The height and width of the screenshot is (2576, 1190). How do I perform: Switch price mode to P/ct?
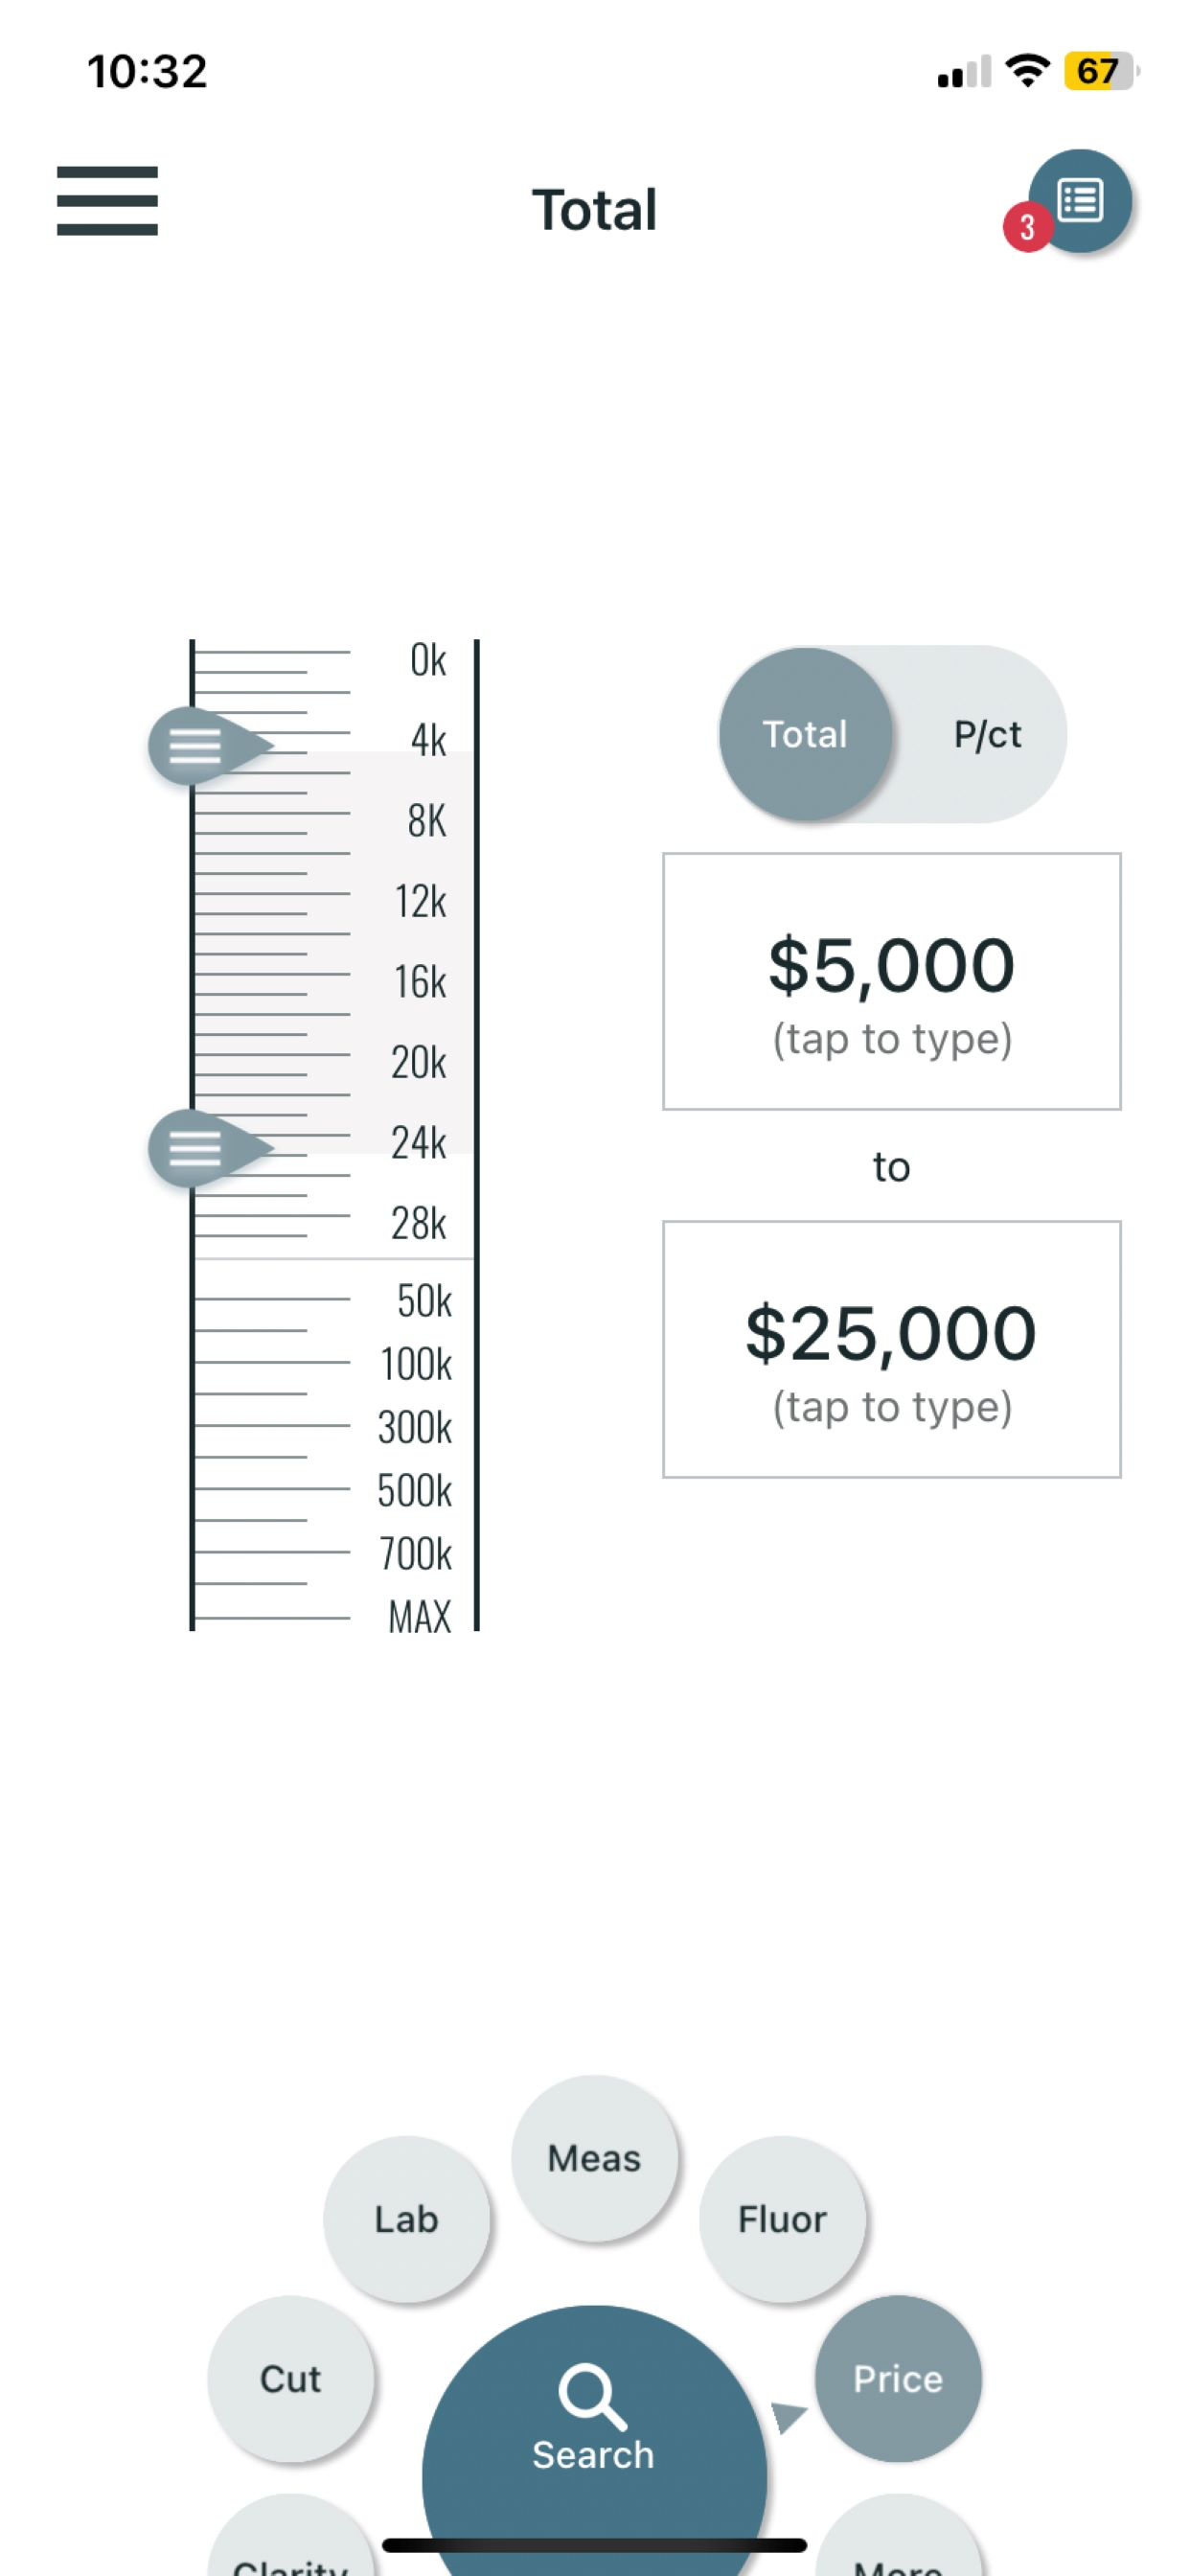987,734
